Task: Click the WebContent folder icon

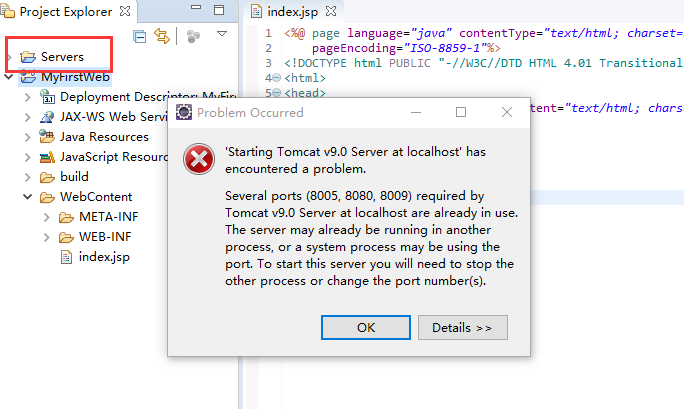Action: pyautogui.click(x=47, y=197)
